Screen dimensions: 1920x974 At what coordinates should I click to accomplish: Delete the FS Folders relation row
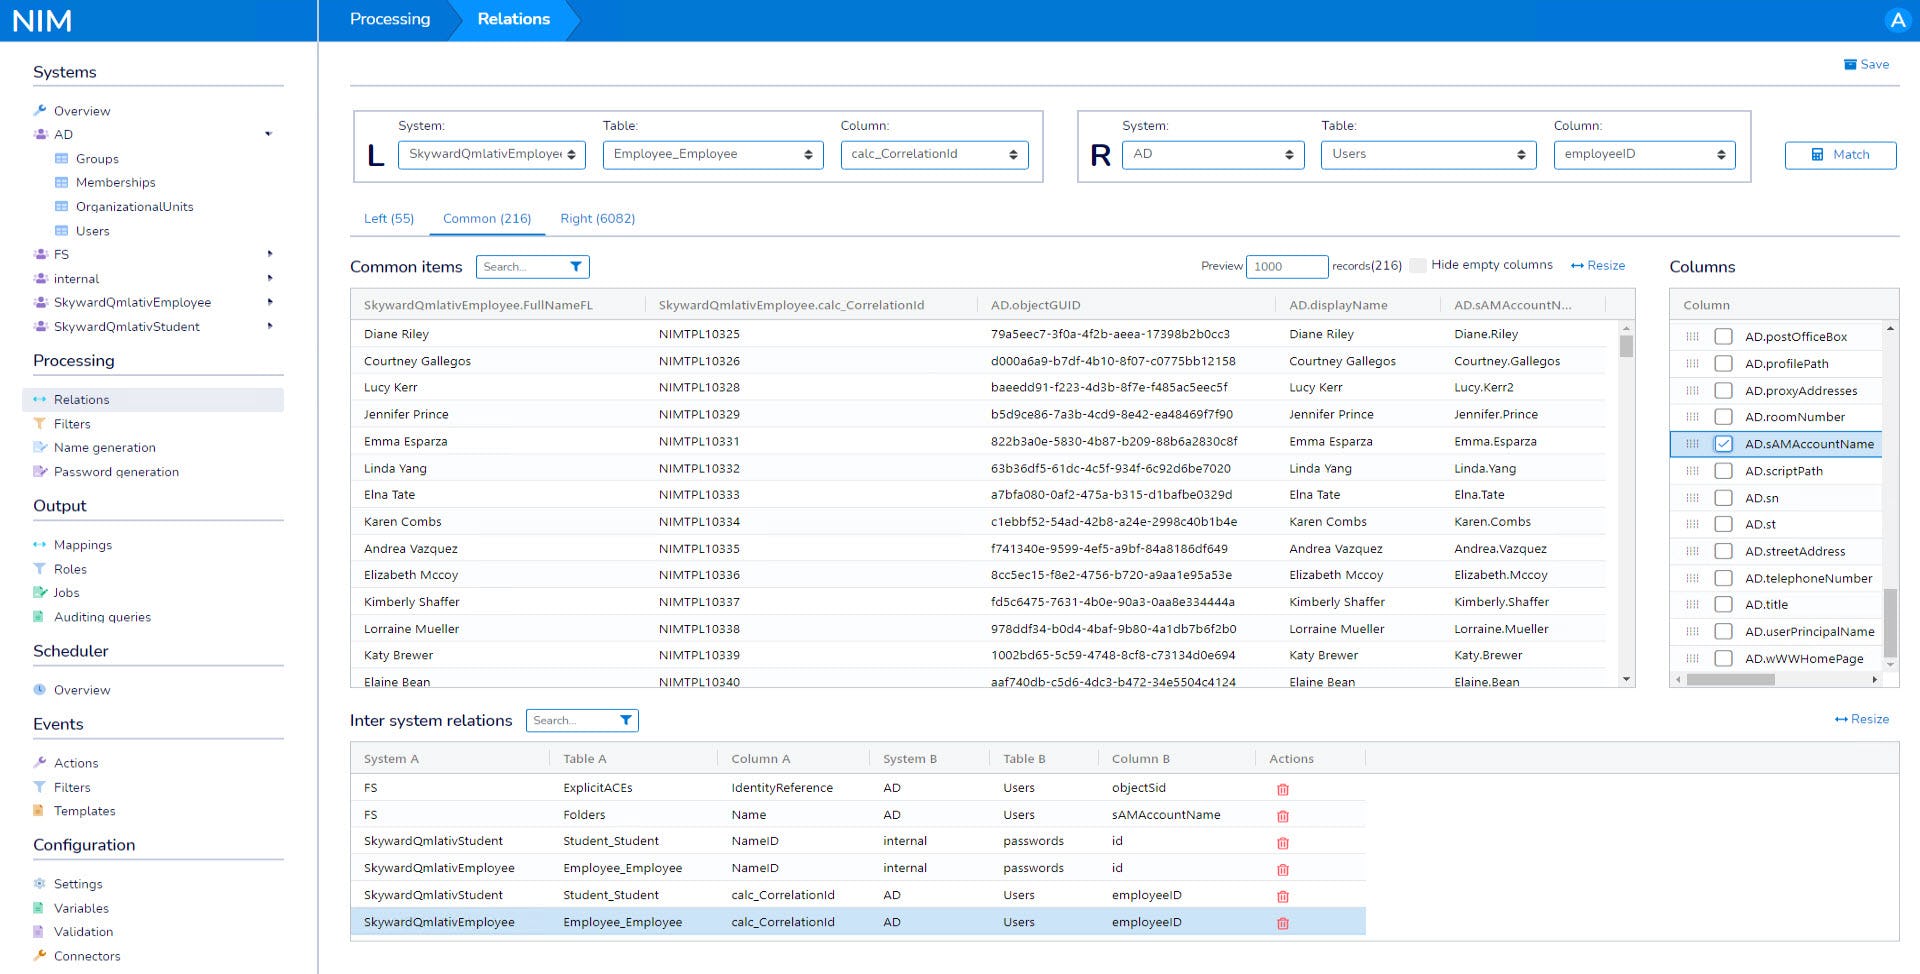(1283, 815)
